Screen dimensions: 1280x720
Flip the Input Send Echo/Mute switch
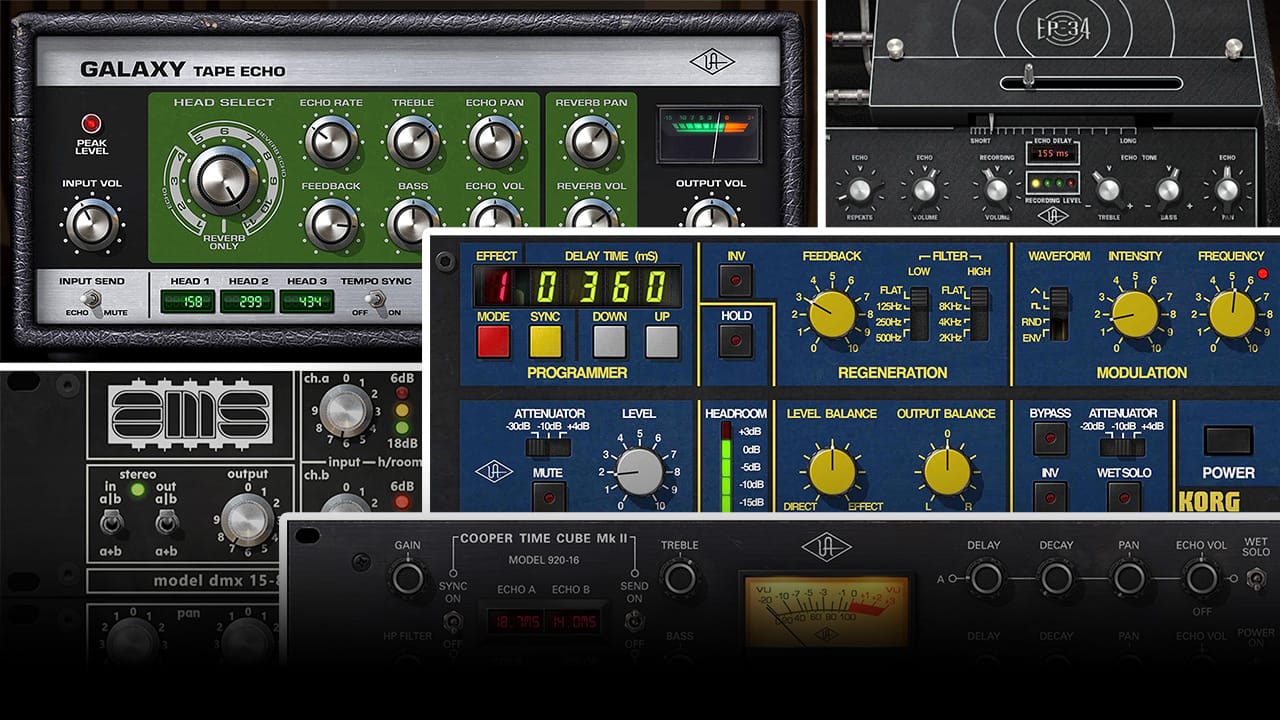coord(92,300)
